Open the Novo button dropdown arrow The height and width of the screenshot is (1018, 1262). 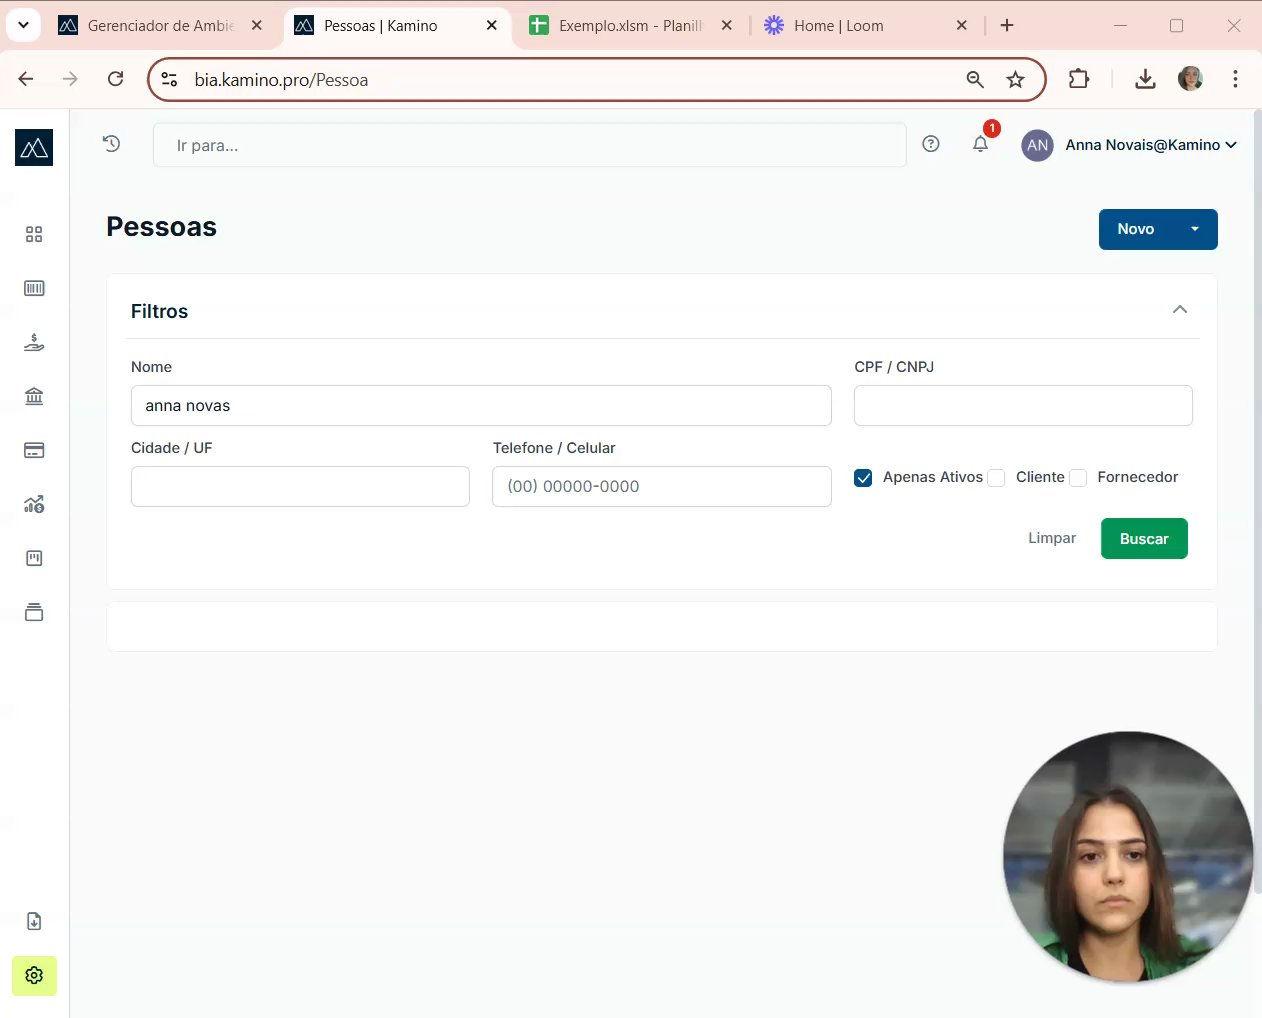(x=1195, y=229)
